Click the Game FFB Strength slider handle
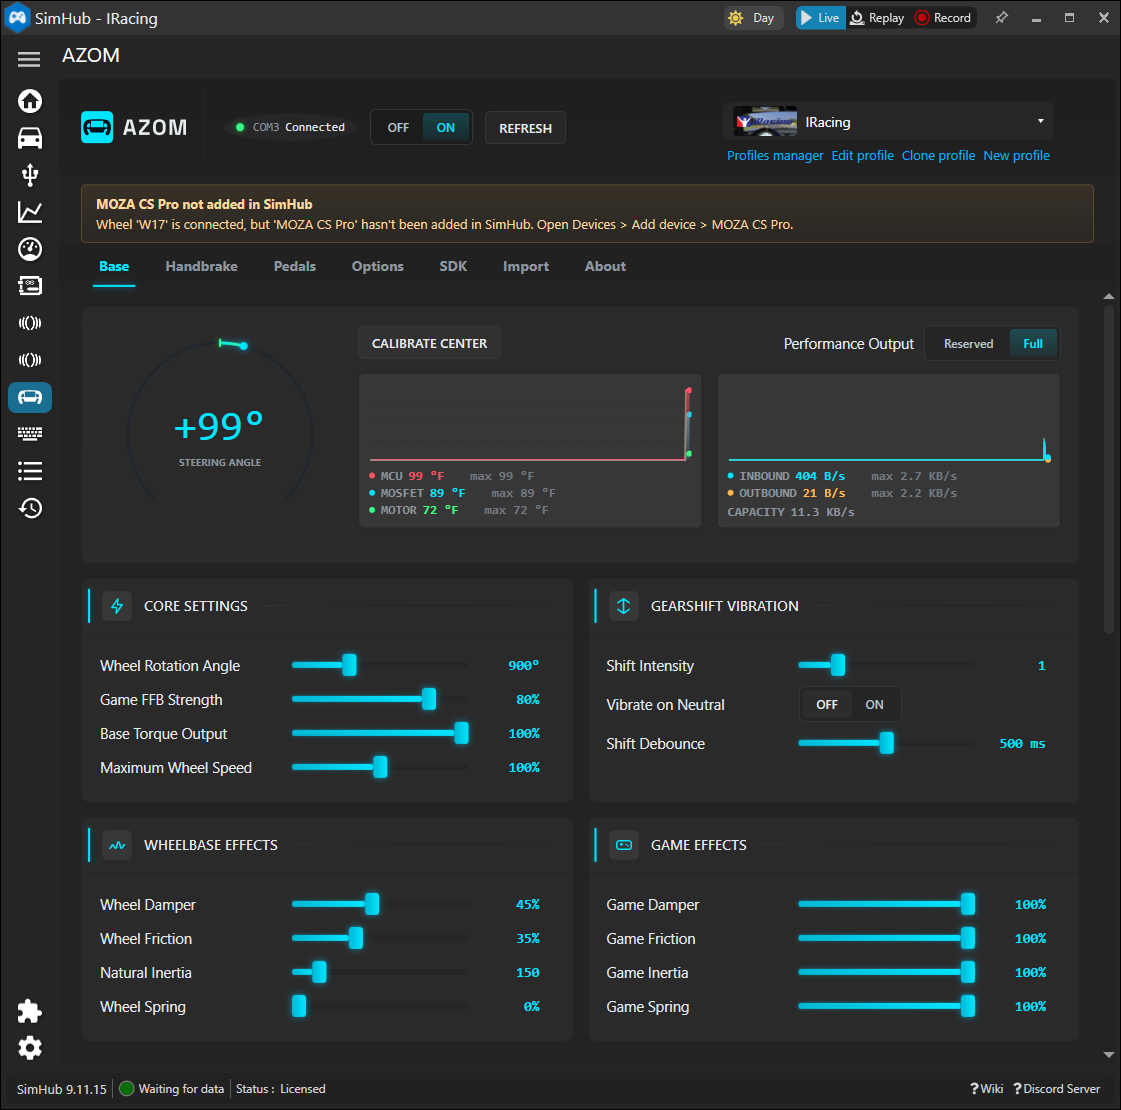 tap(429, 700)
